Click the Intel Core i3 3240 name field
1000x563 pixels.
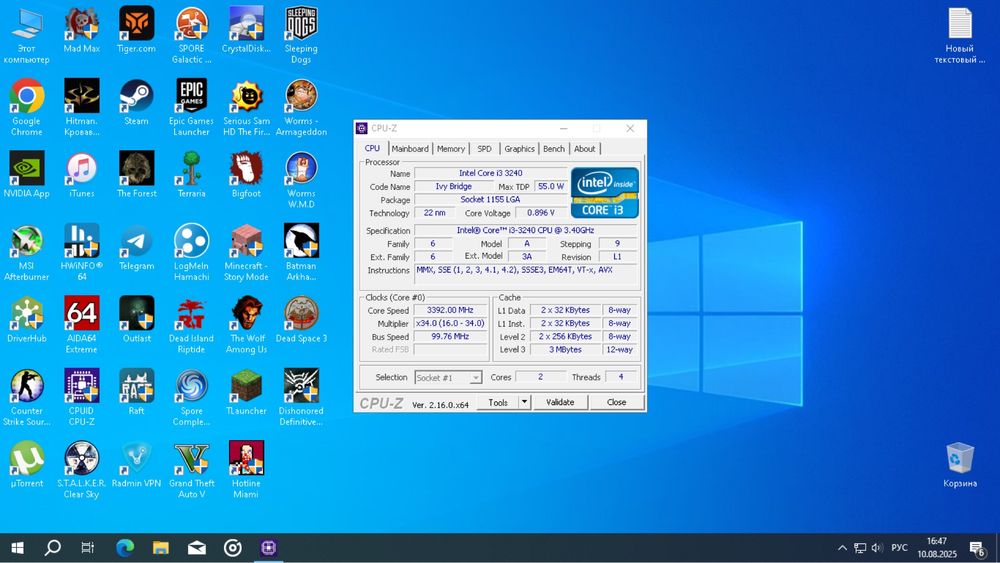[490, 173]
